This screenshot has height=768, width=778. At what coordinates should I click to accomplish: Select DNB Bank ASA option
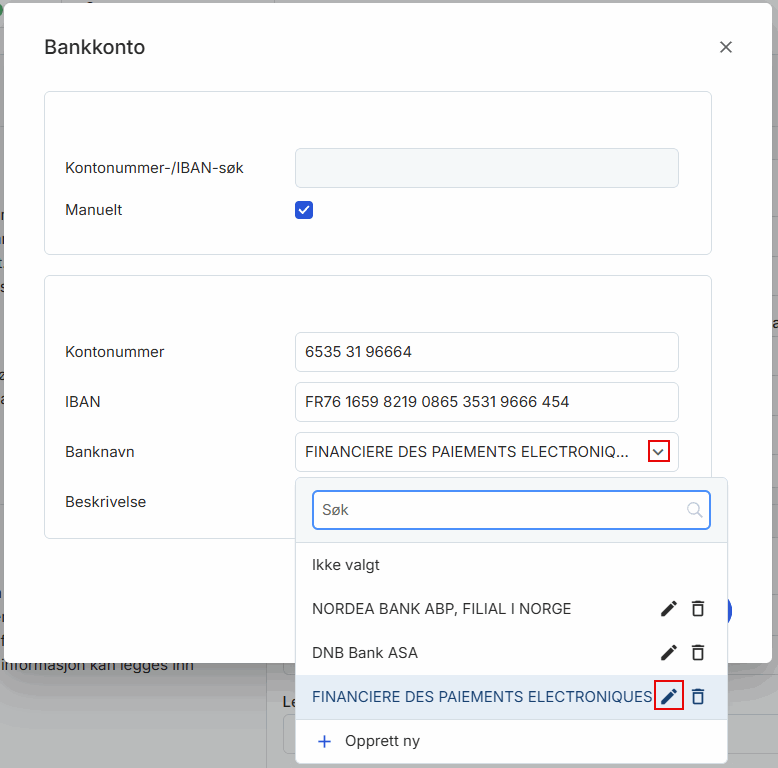tap(511, 653)
